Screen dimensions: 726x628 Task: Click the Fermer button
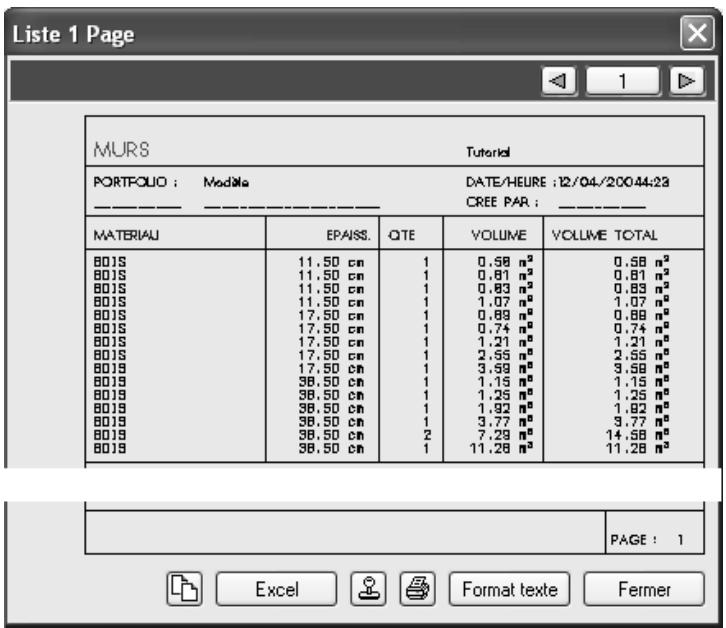click(644, 589)
